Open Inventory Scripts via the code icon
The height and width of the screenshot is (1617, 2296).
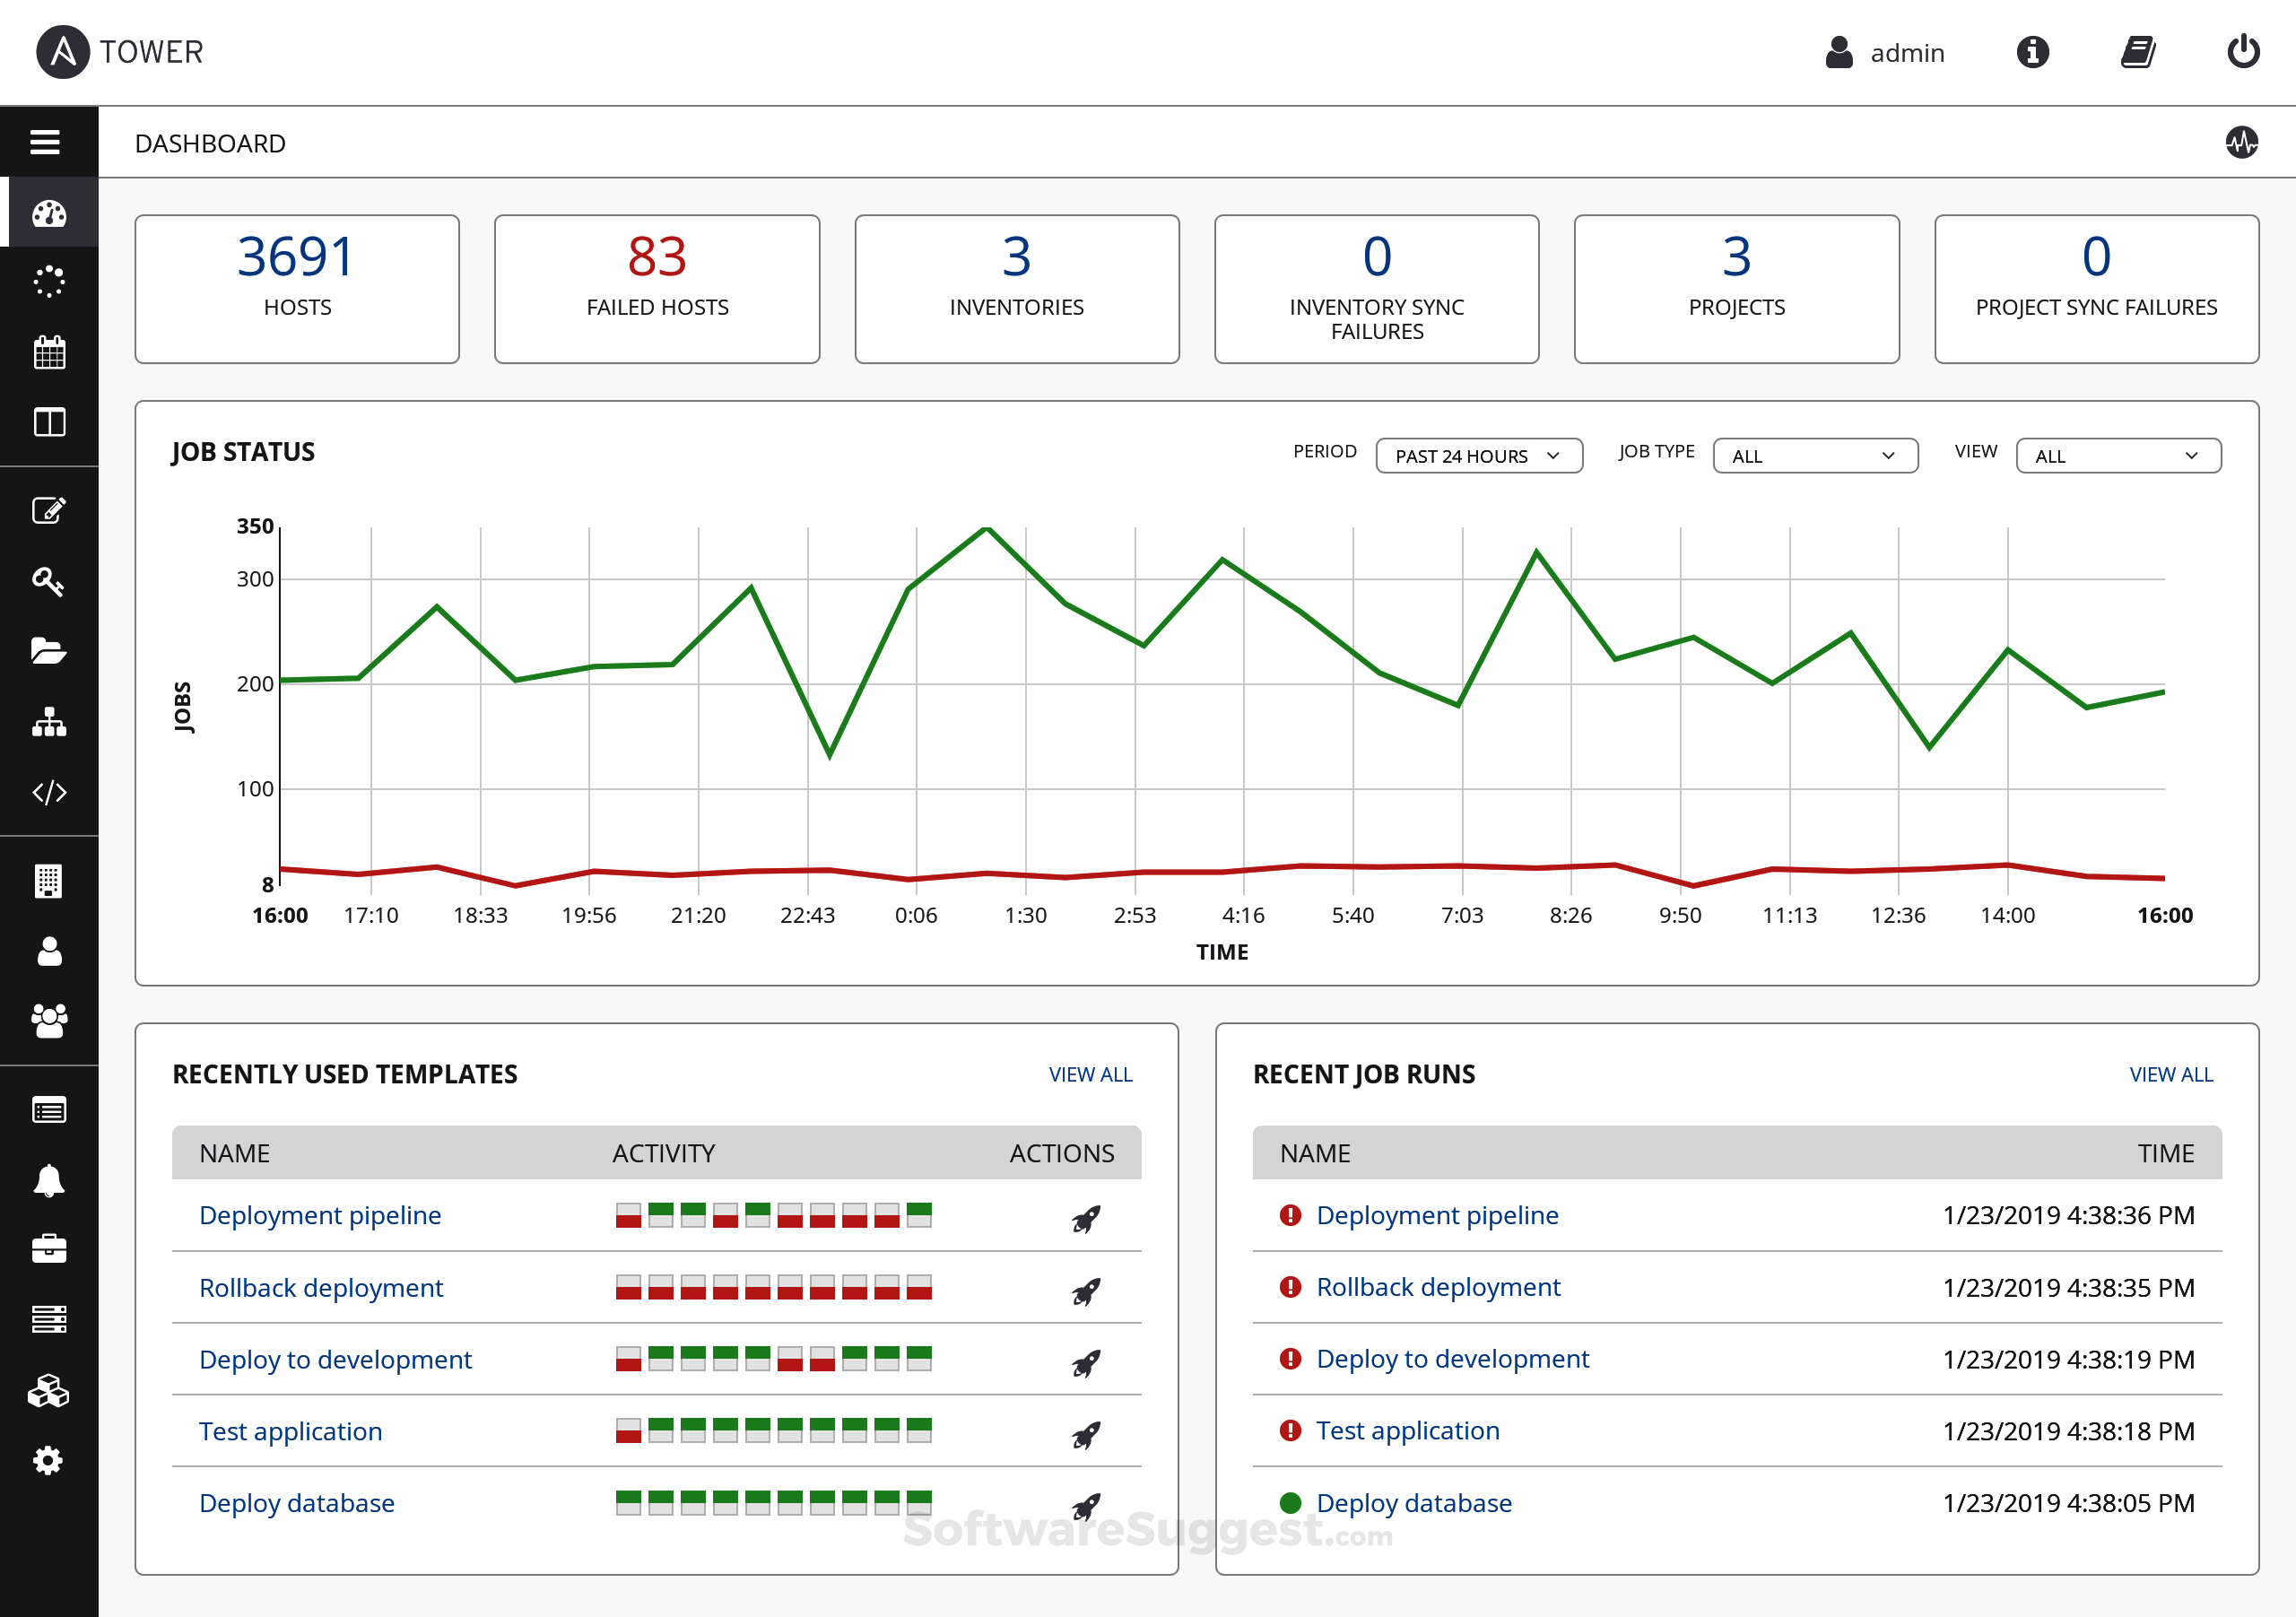tap(49, 792)
